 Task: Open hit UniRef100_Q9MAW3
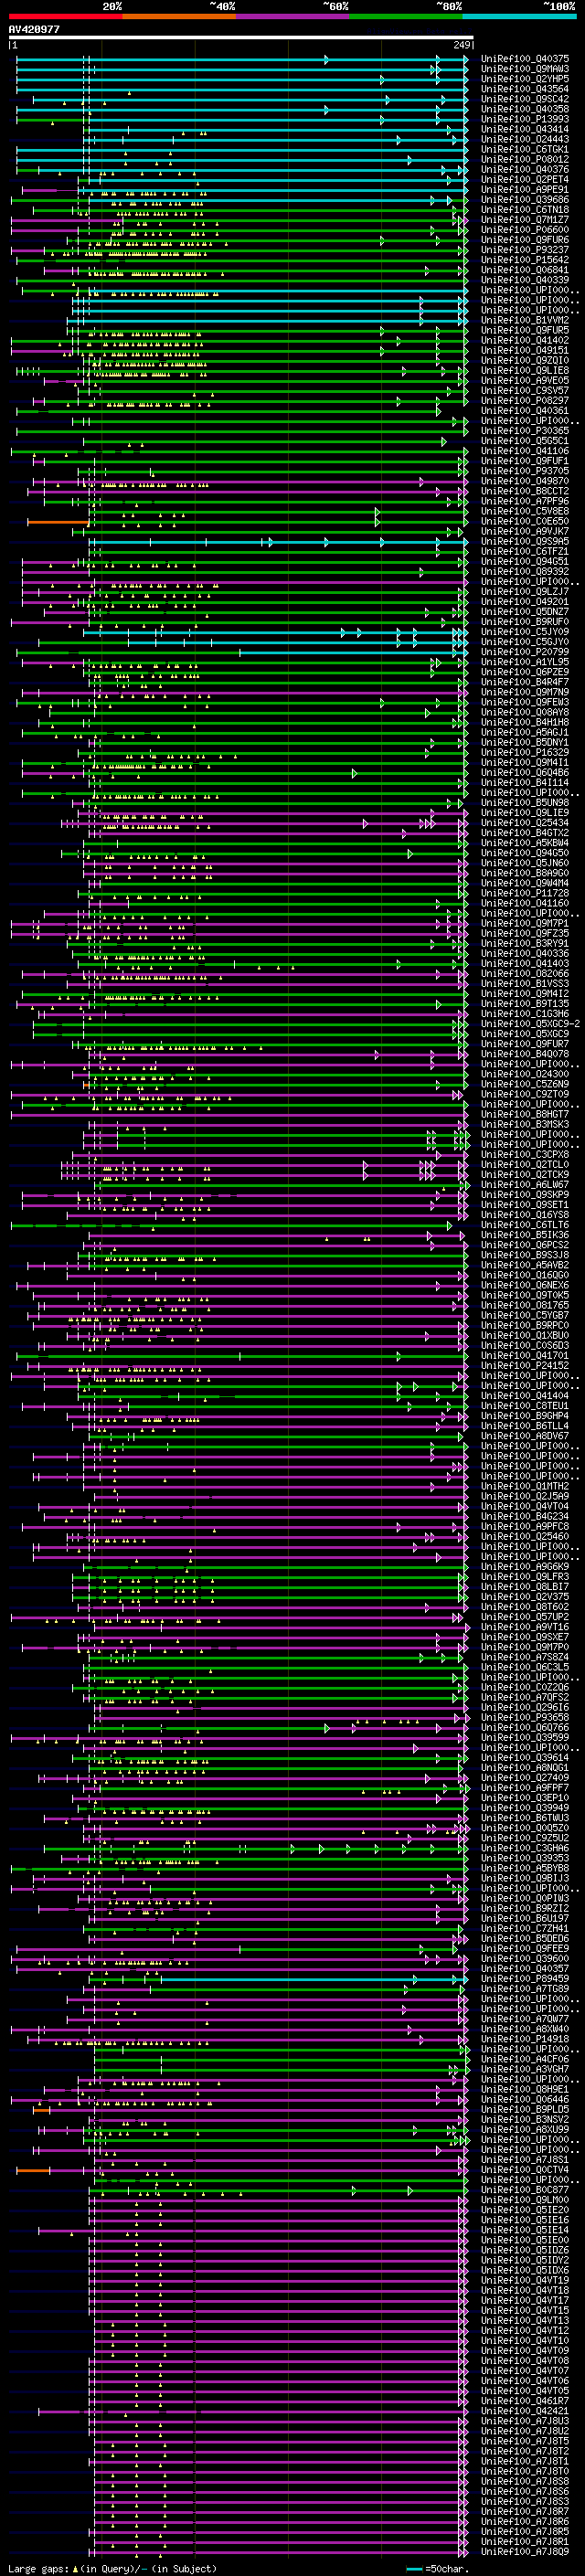[525, 69]
